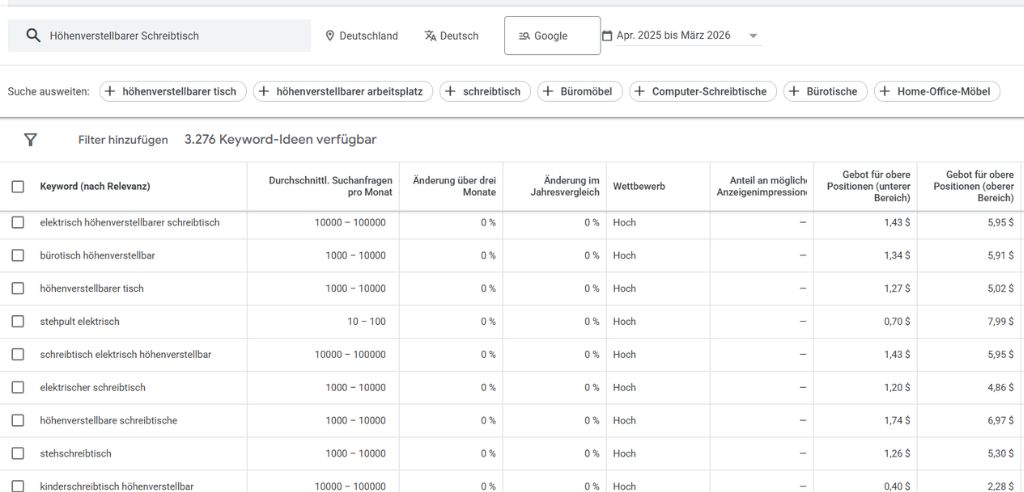Click the location pin icon beside Deutschland
This screenshot has width=1024, height=492.
click(x=330, y=36)
